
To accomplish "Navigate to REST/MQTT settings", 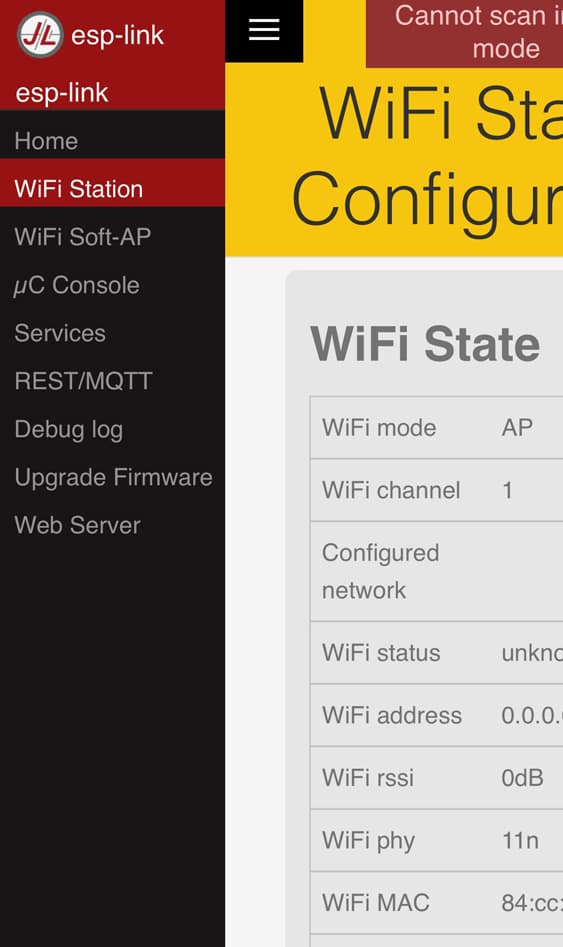I will pyautogui.click(x=112, y=380).
